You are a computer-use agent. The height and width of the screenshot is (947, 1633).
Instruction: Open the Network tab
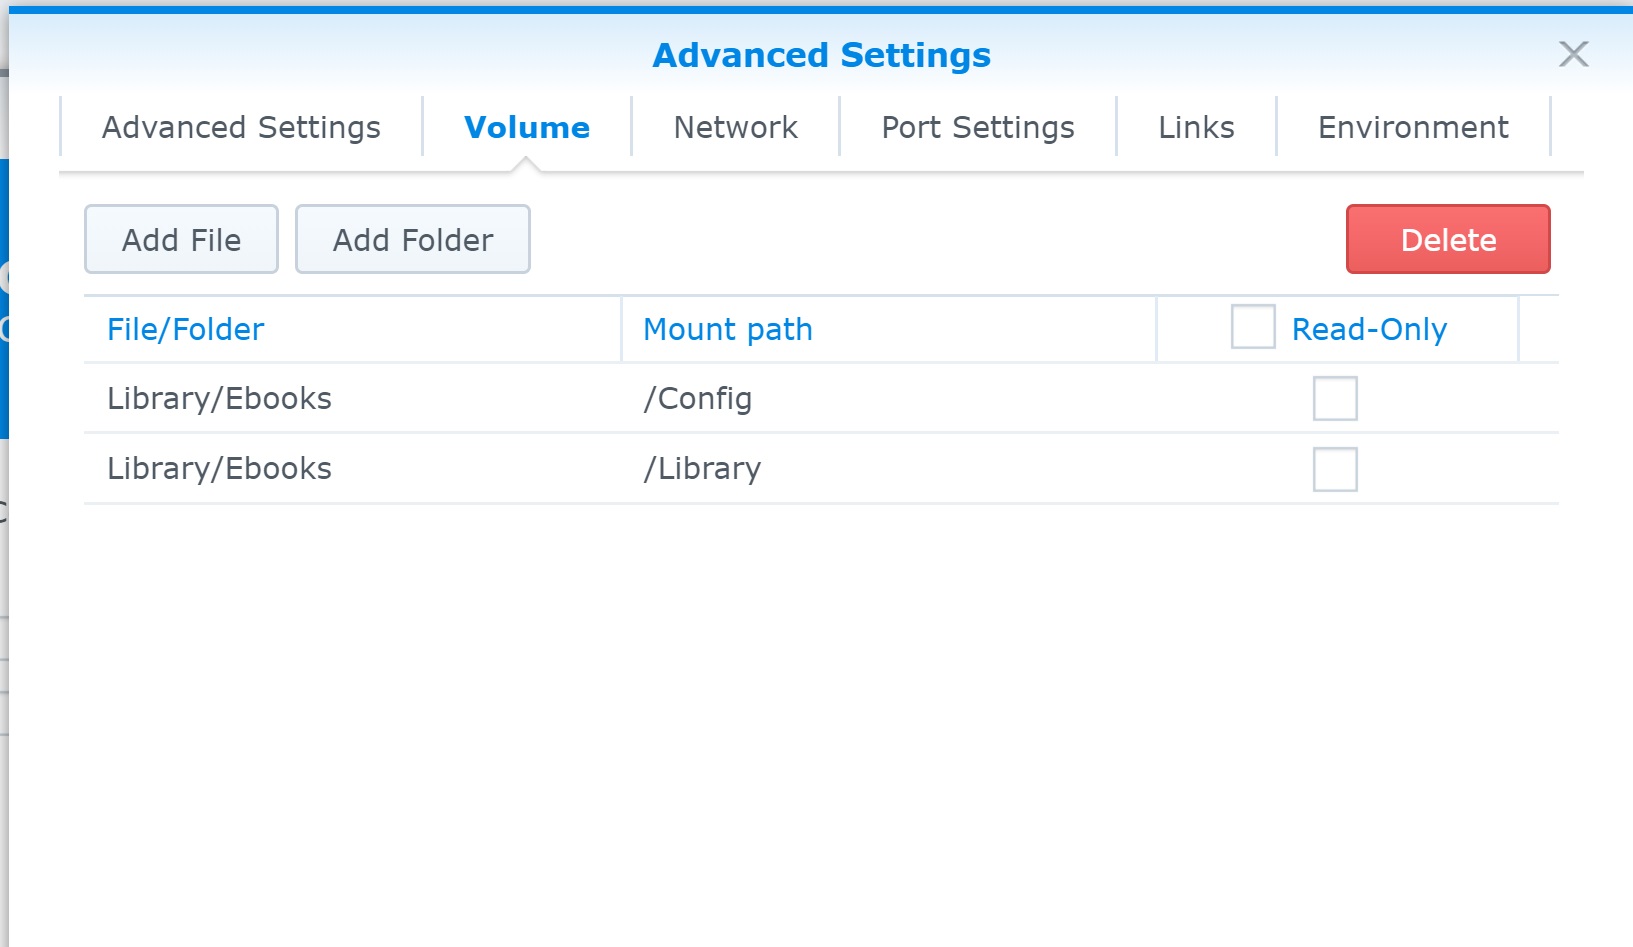735,128
